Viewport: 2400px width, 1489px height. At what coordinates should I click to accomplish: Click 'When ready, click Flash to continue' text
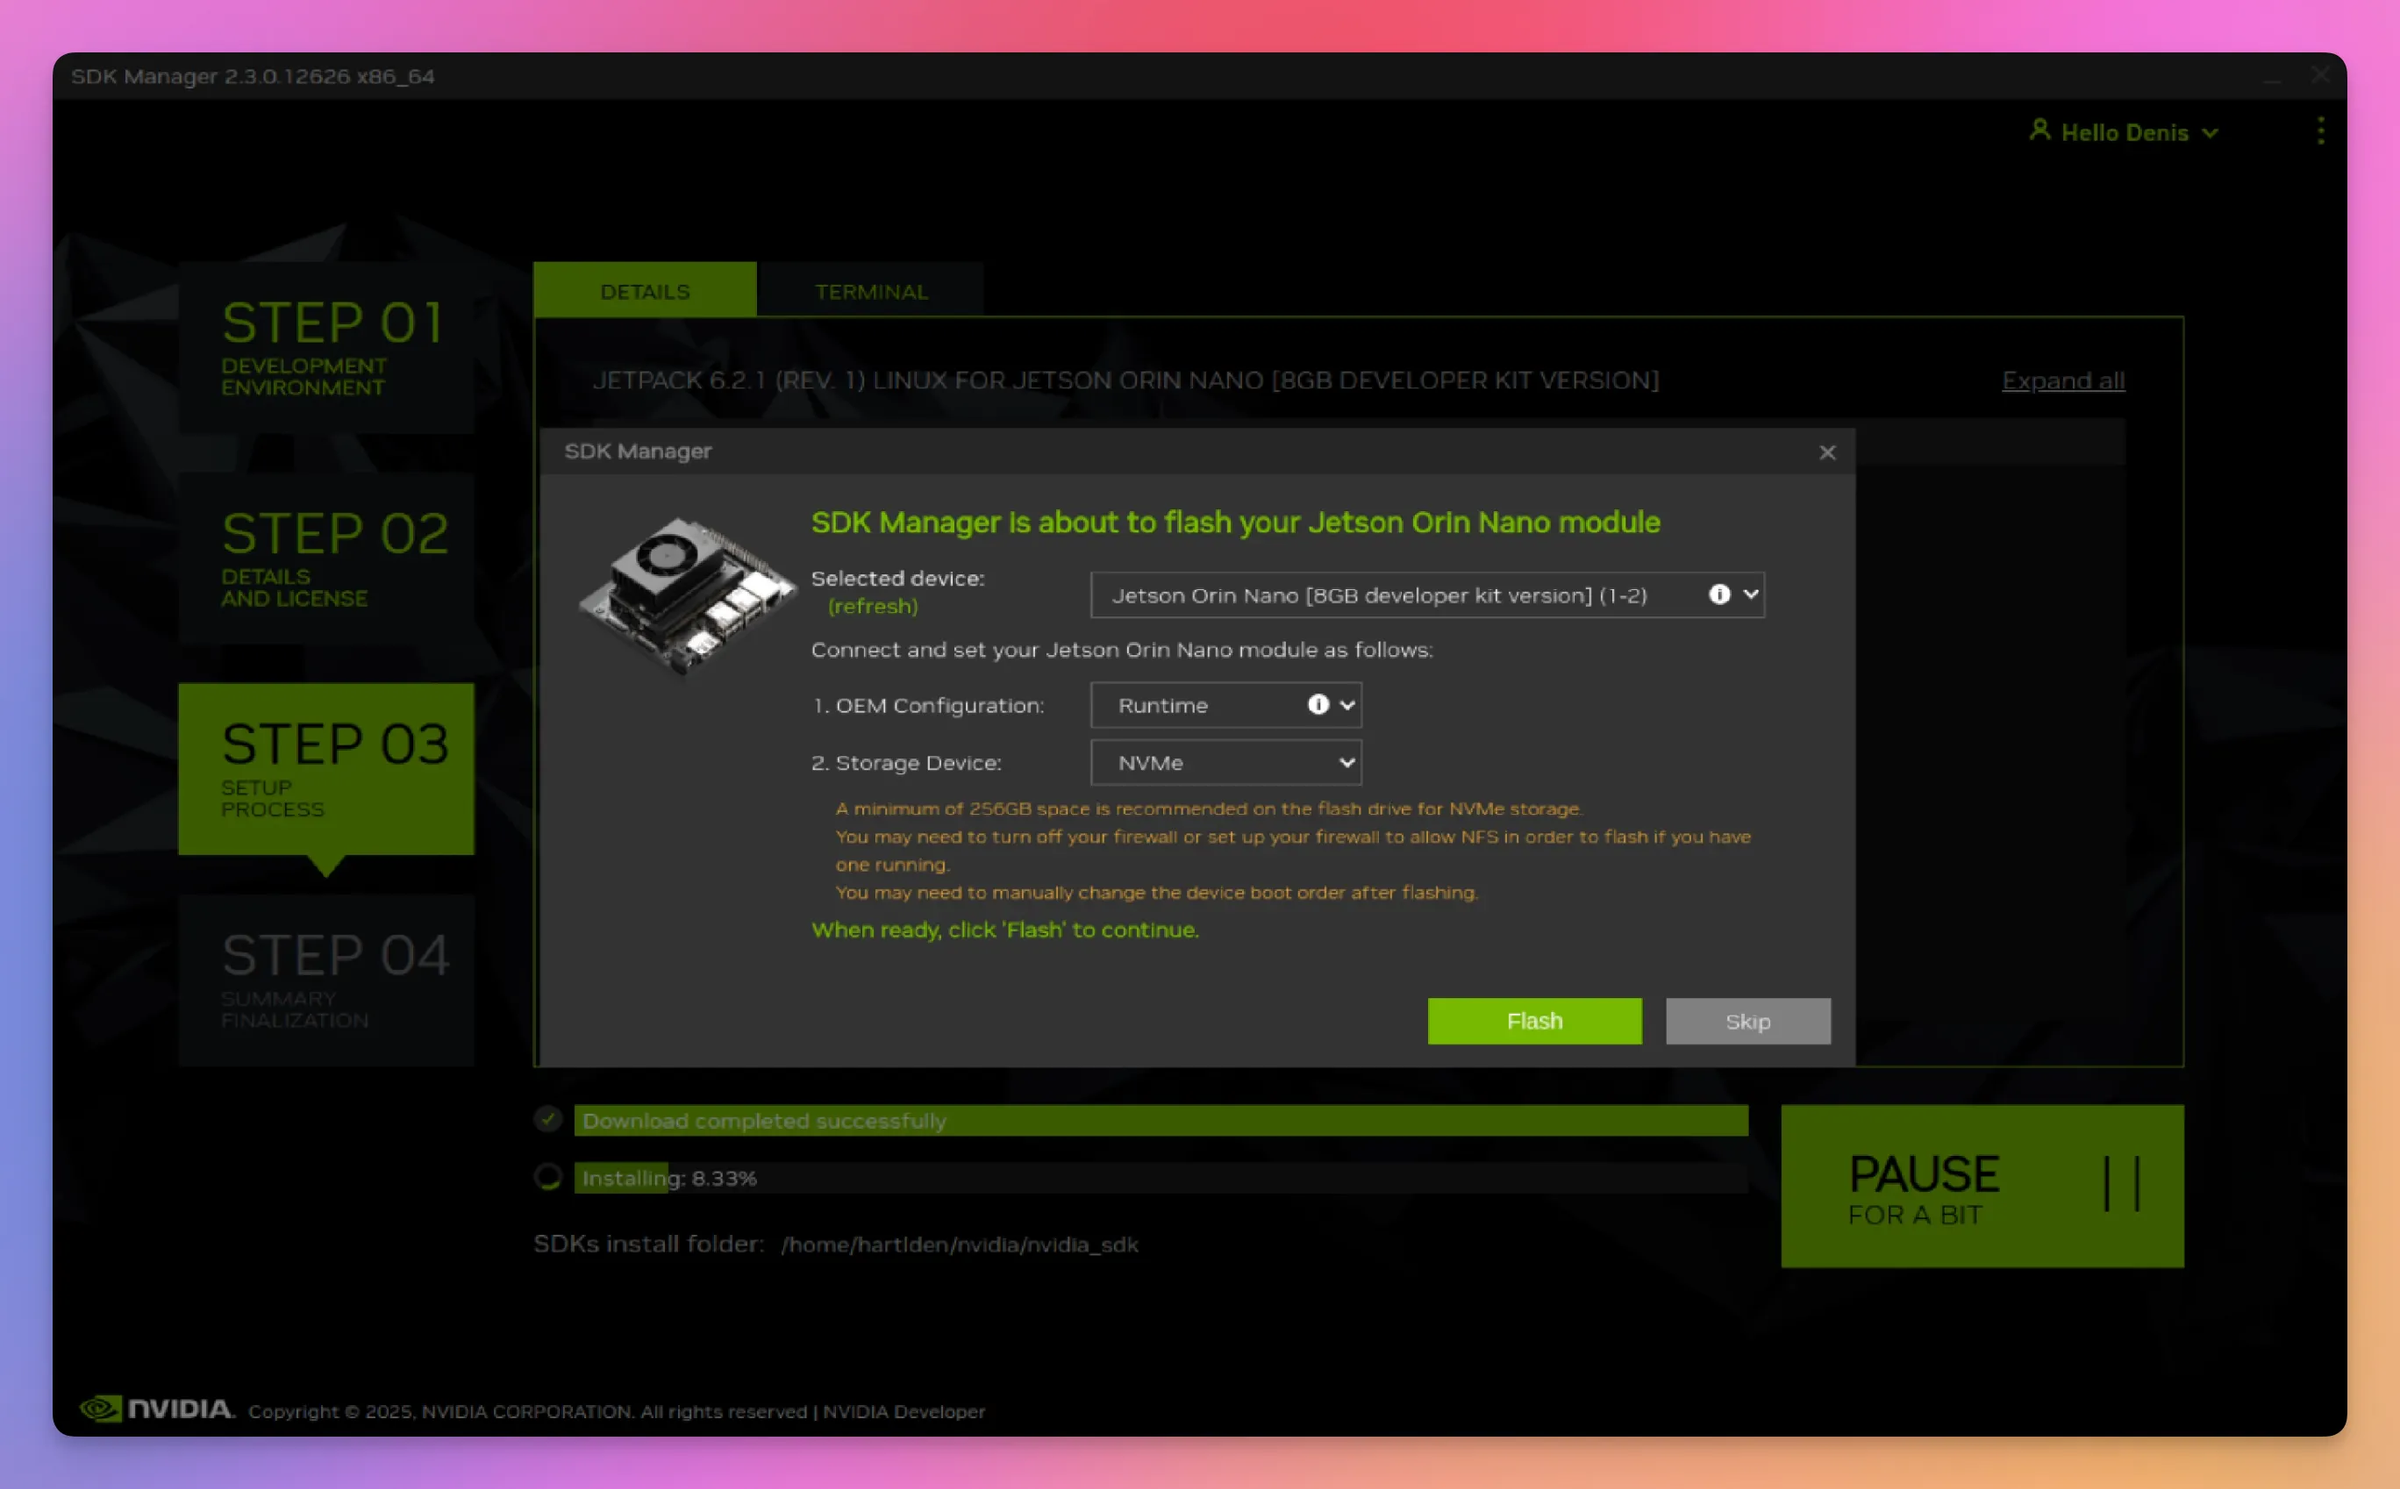[x=1005, y=930]
